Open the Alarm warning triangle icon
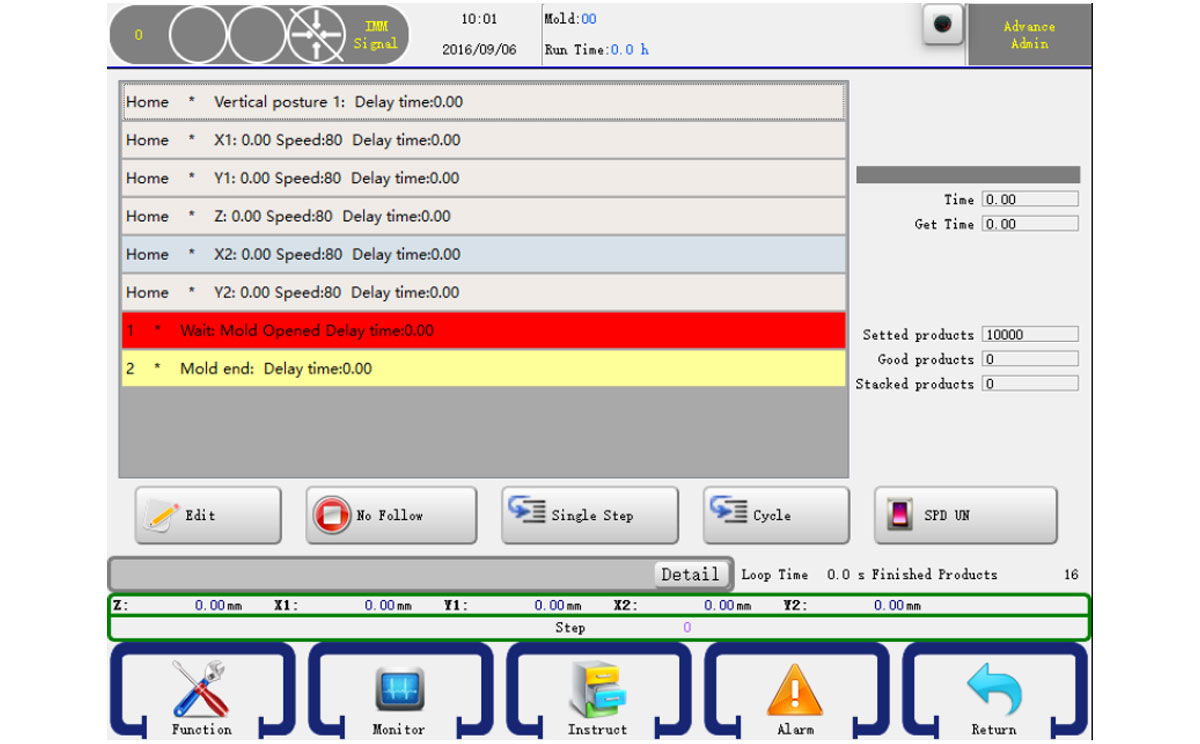 click(x=795, y=688)
